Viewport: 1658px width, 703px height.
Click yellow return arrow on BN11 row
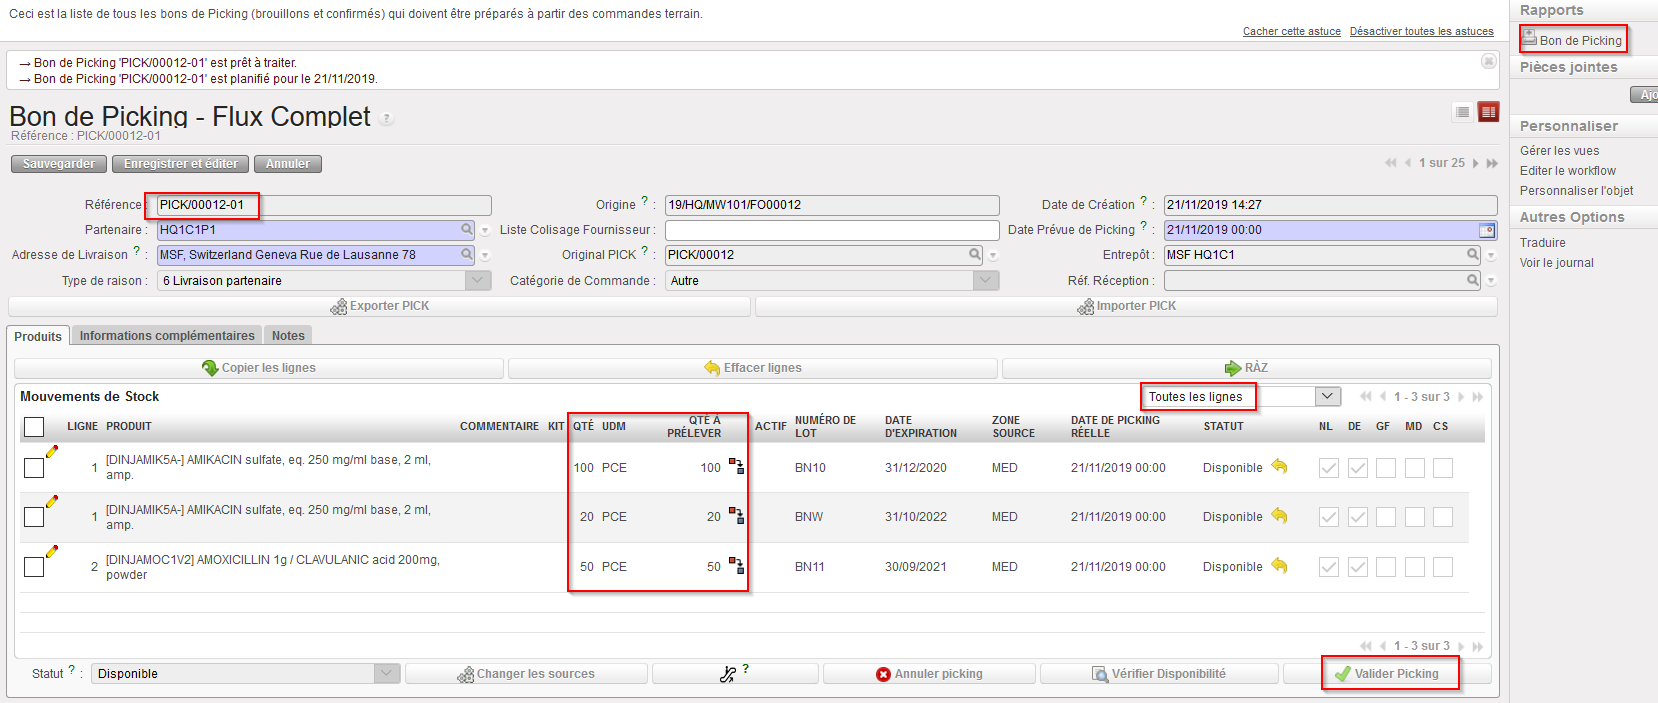click(x=1279, y=566)
